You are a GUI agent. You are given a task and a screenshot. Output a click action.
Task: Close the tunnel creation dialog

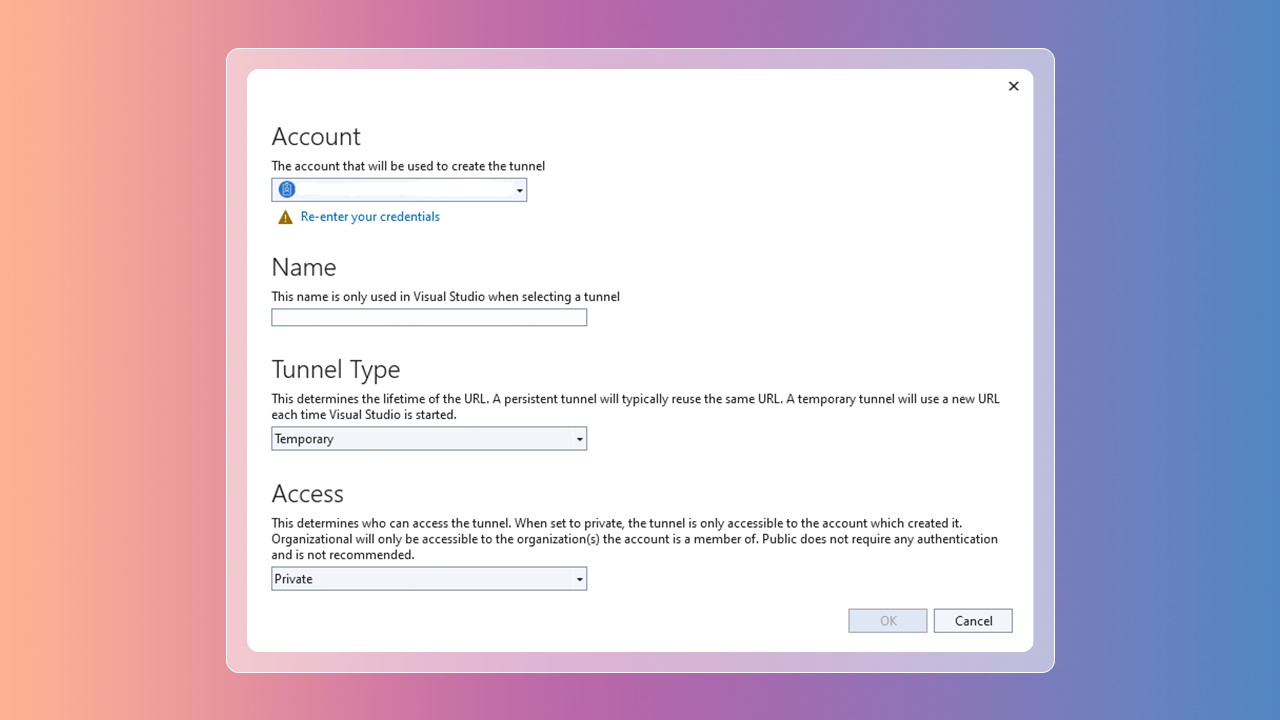point(1013,86)
